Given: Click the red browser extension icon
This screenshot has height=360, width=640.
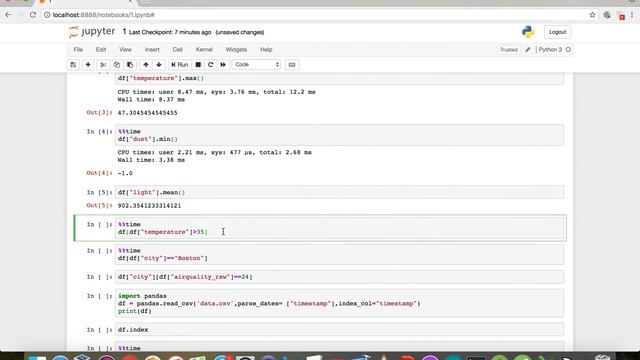Looking at the screenshot, I should pyautogui.click(x=622, y=16).
